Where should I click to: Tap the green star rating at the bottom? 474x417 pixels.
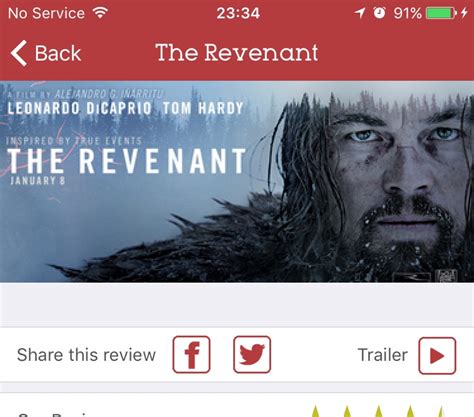pyautogui.click(x=378, y=411)
